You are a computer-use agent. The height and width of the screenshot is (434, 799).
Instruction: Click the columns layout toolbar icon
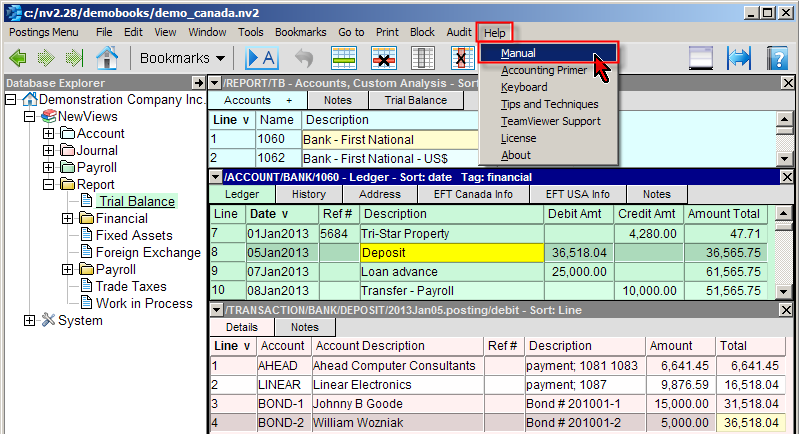[423, 58]
